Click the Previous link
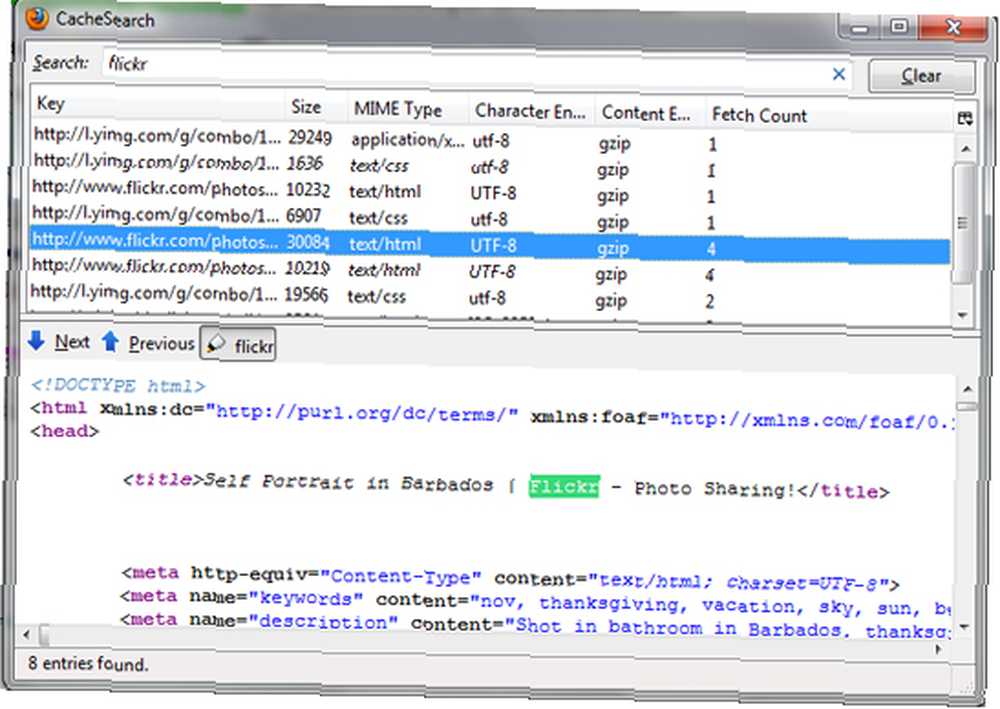The height and width of the screenshot is (709, 1000). (161, 344)
